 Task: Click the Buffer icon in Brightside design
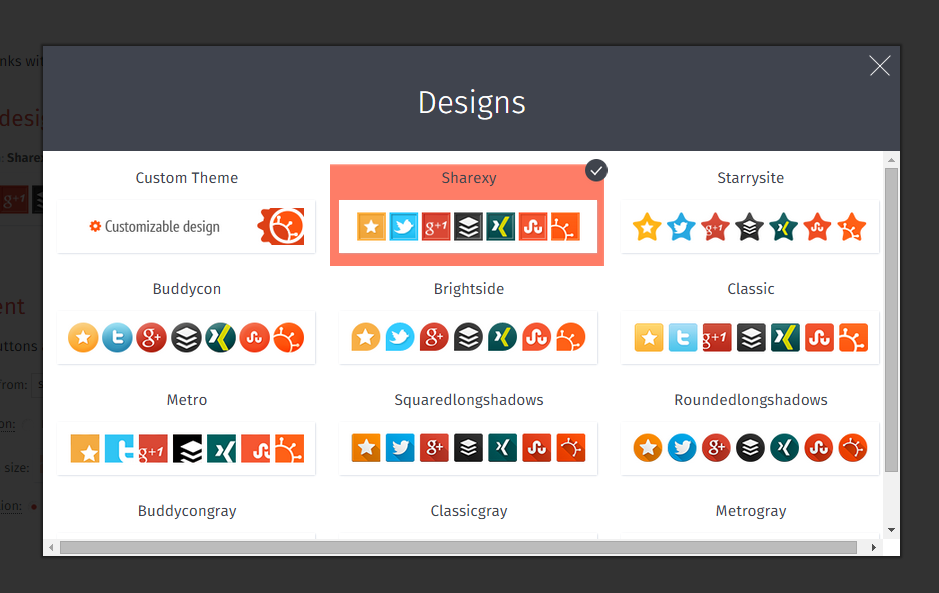click(468, 337)
